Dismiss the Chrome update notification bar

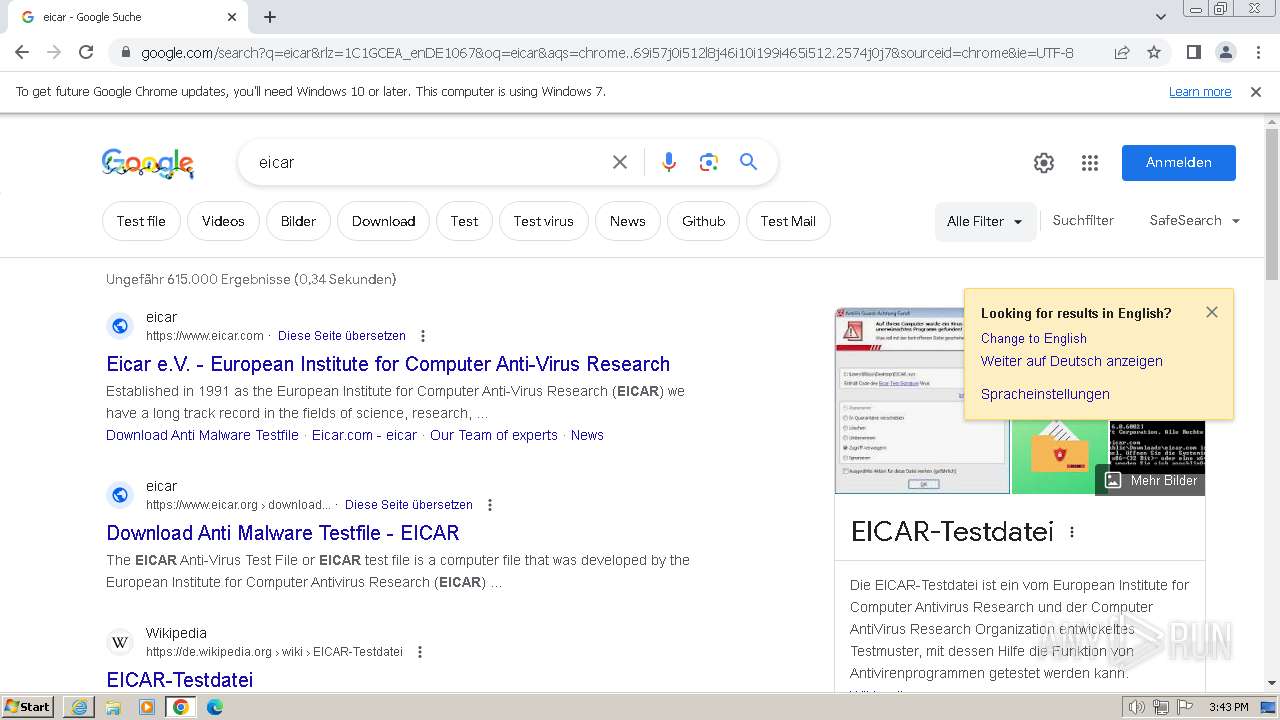pos(1256,91)
